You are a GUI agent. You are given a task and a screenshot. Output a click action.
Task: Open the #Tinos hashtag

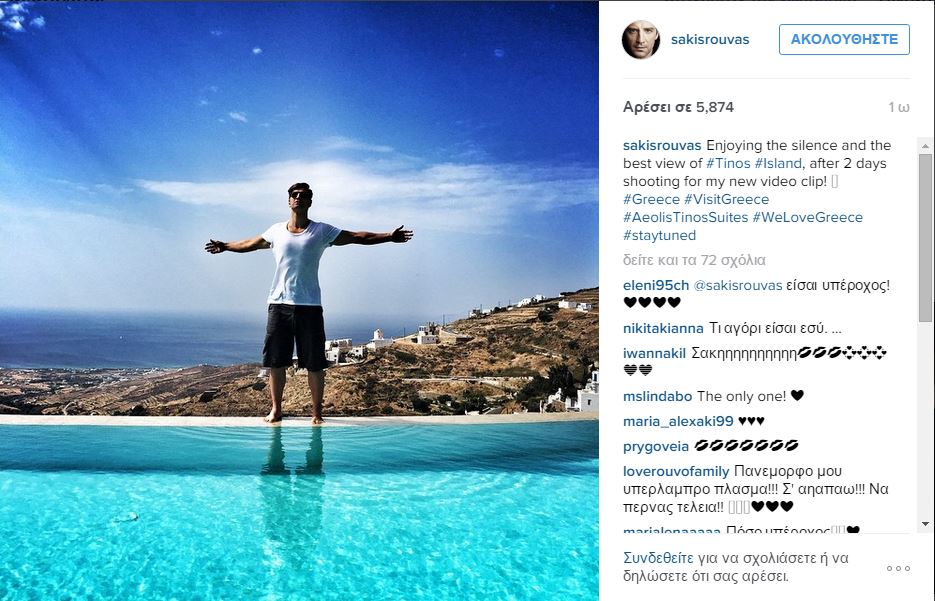pos(728,163)
